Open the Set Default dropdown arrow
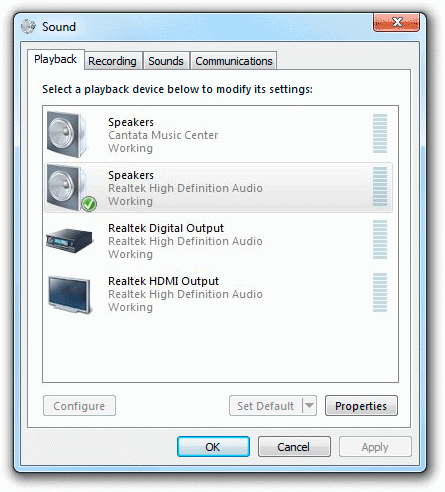 [310, 406]
